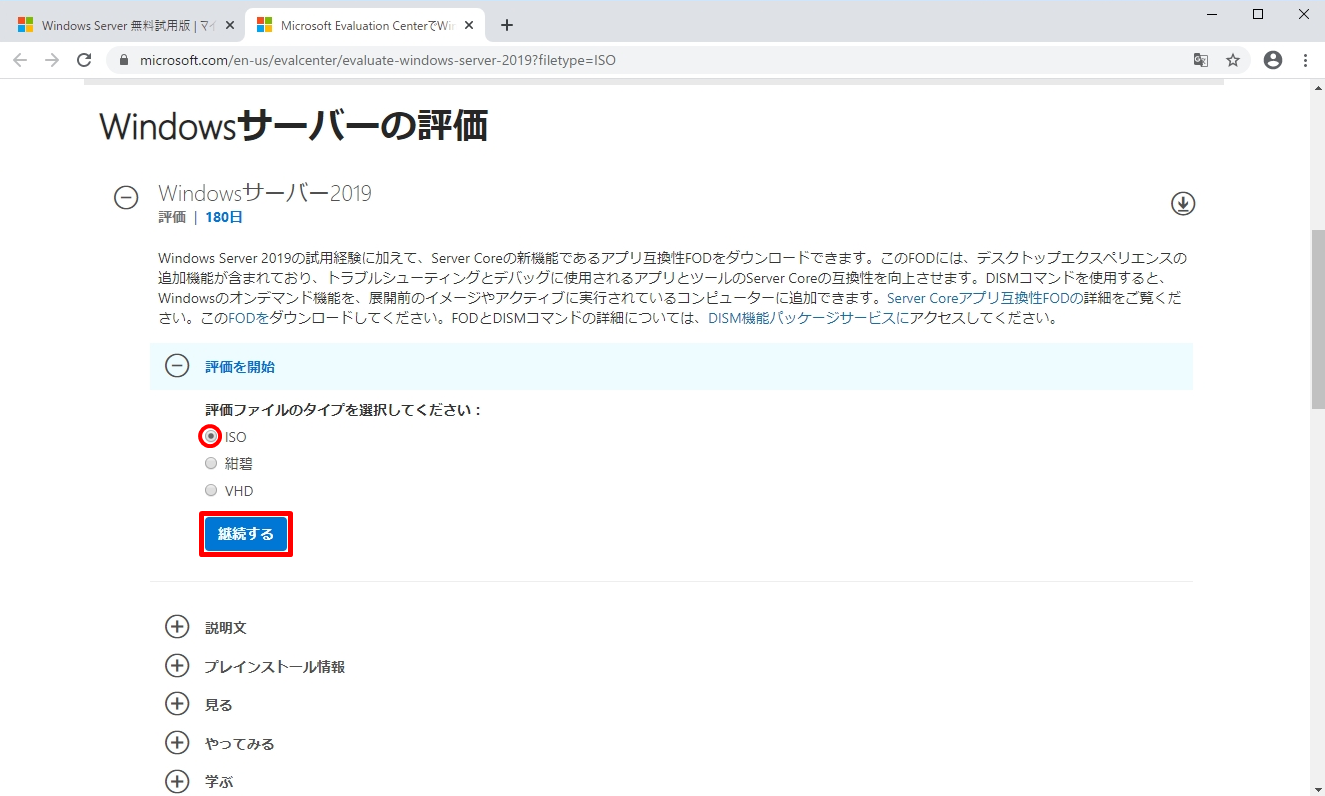The width and height of the screenshot is (1325, 796).
Task: Select the VHD radio button
Action: pyautogui.click(x=211, y=490)
